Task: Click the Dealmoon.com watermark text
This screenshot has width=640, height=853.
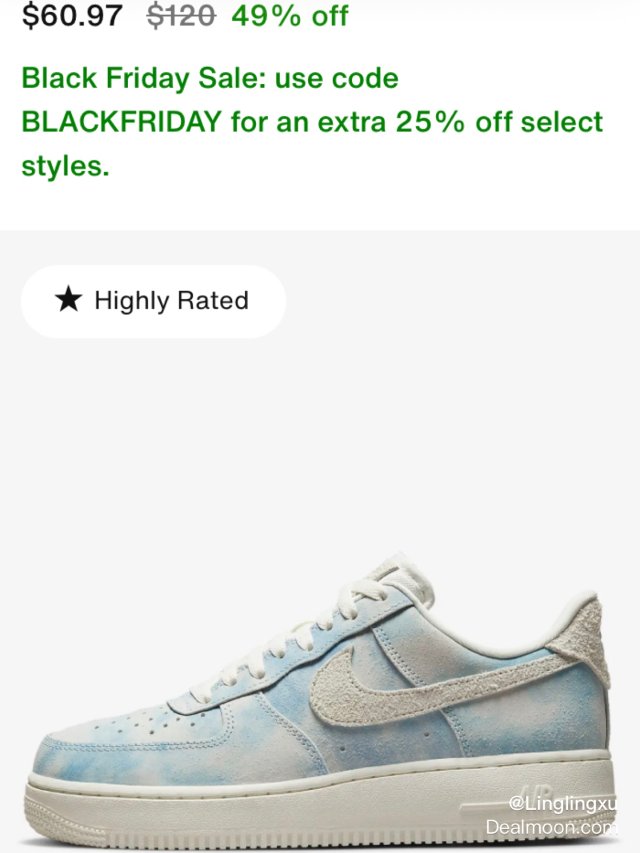Action: click(x=552, y=828)
